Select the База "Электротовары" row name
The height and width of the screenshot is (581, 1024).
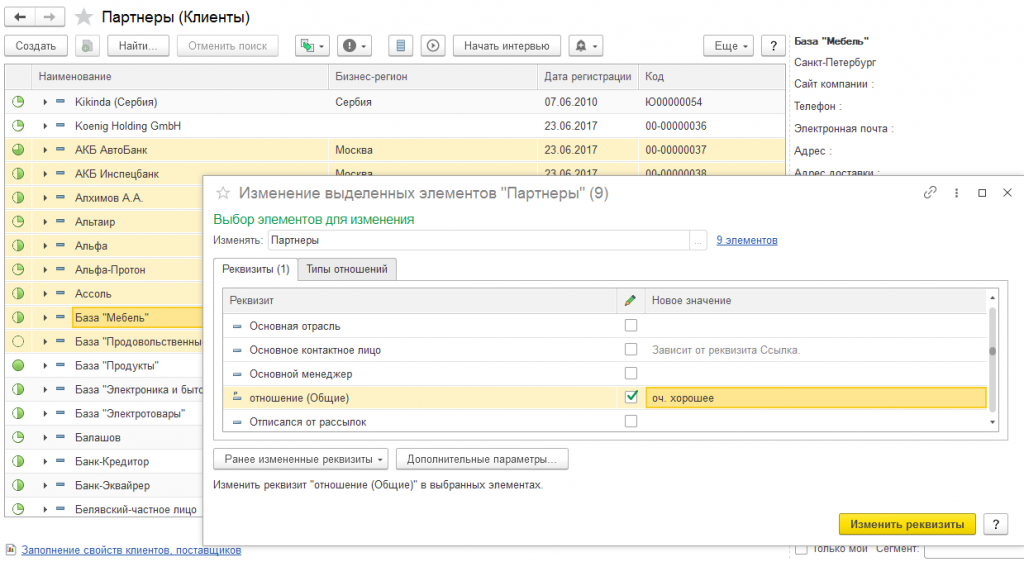pos(130,414)
